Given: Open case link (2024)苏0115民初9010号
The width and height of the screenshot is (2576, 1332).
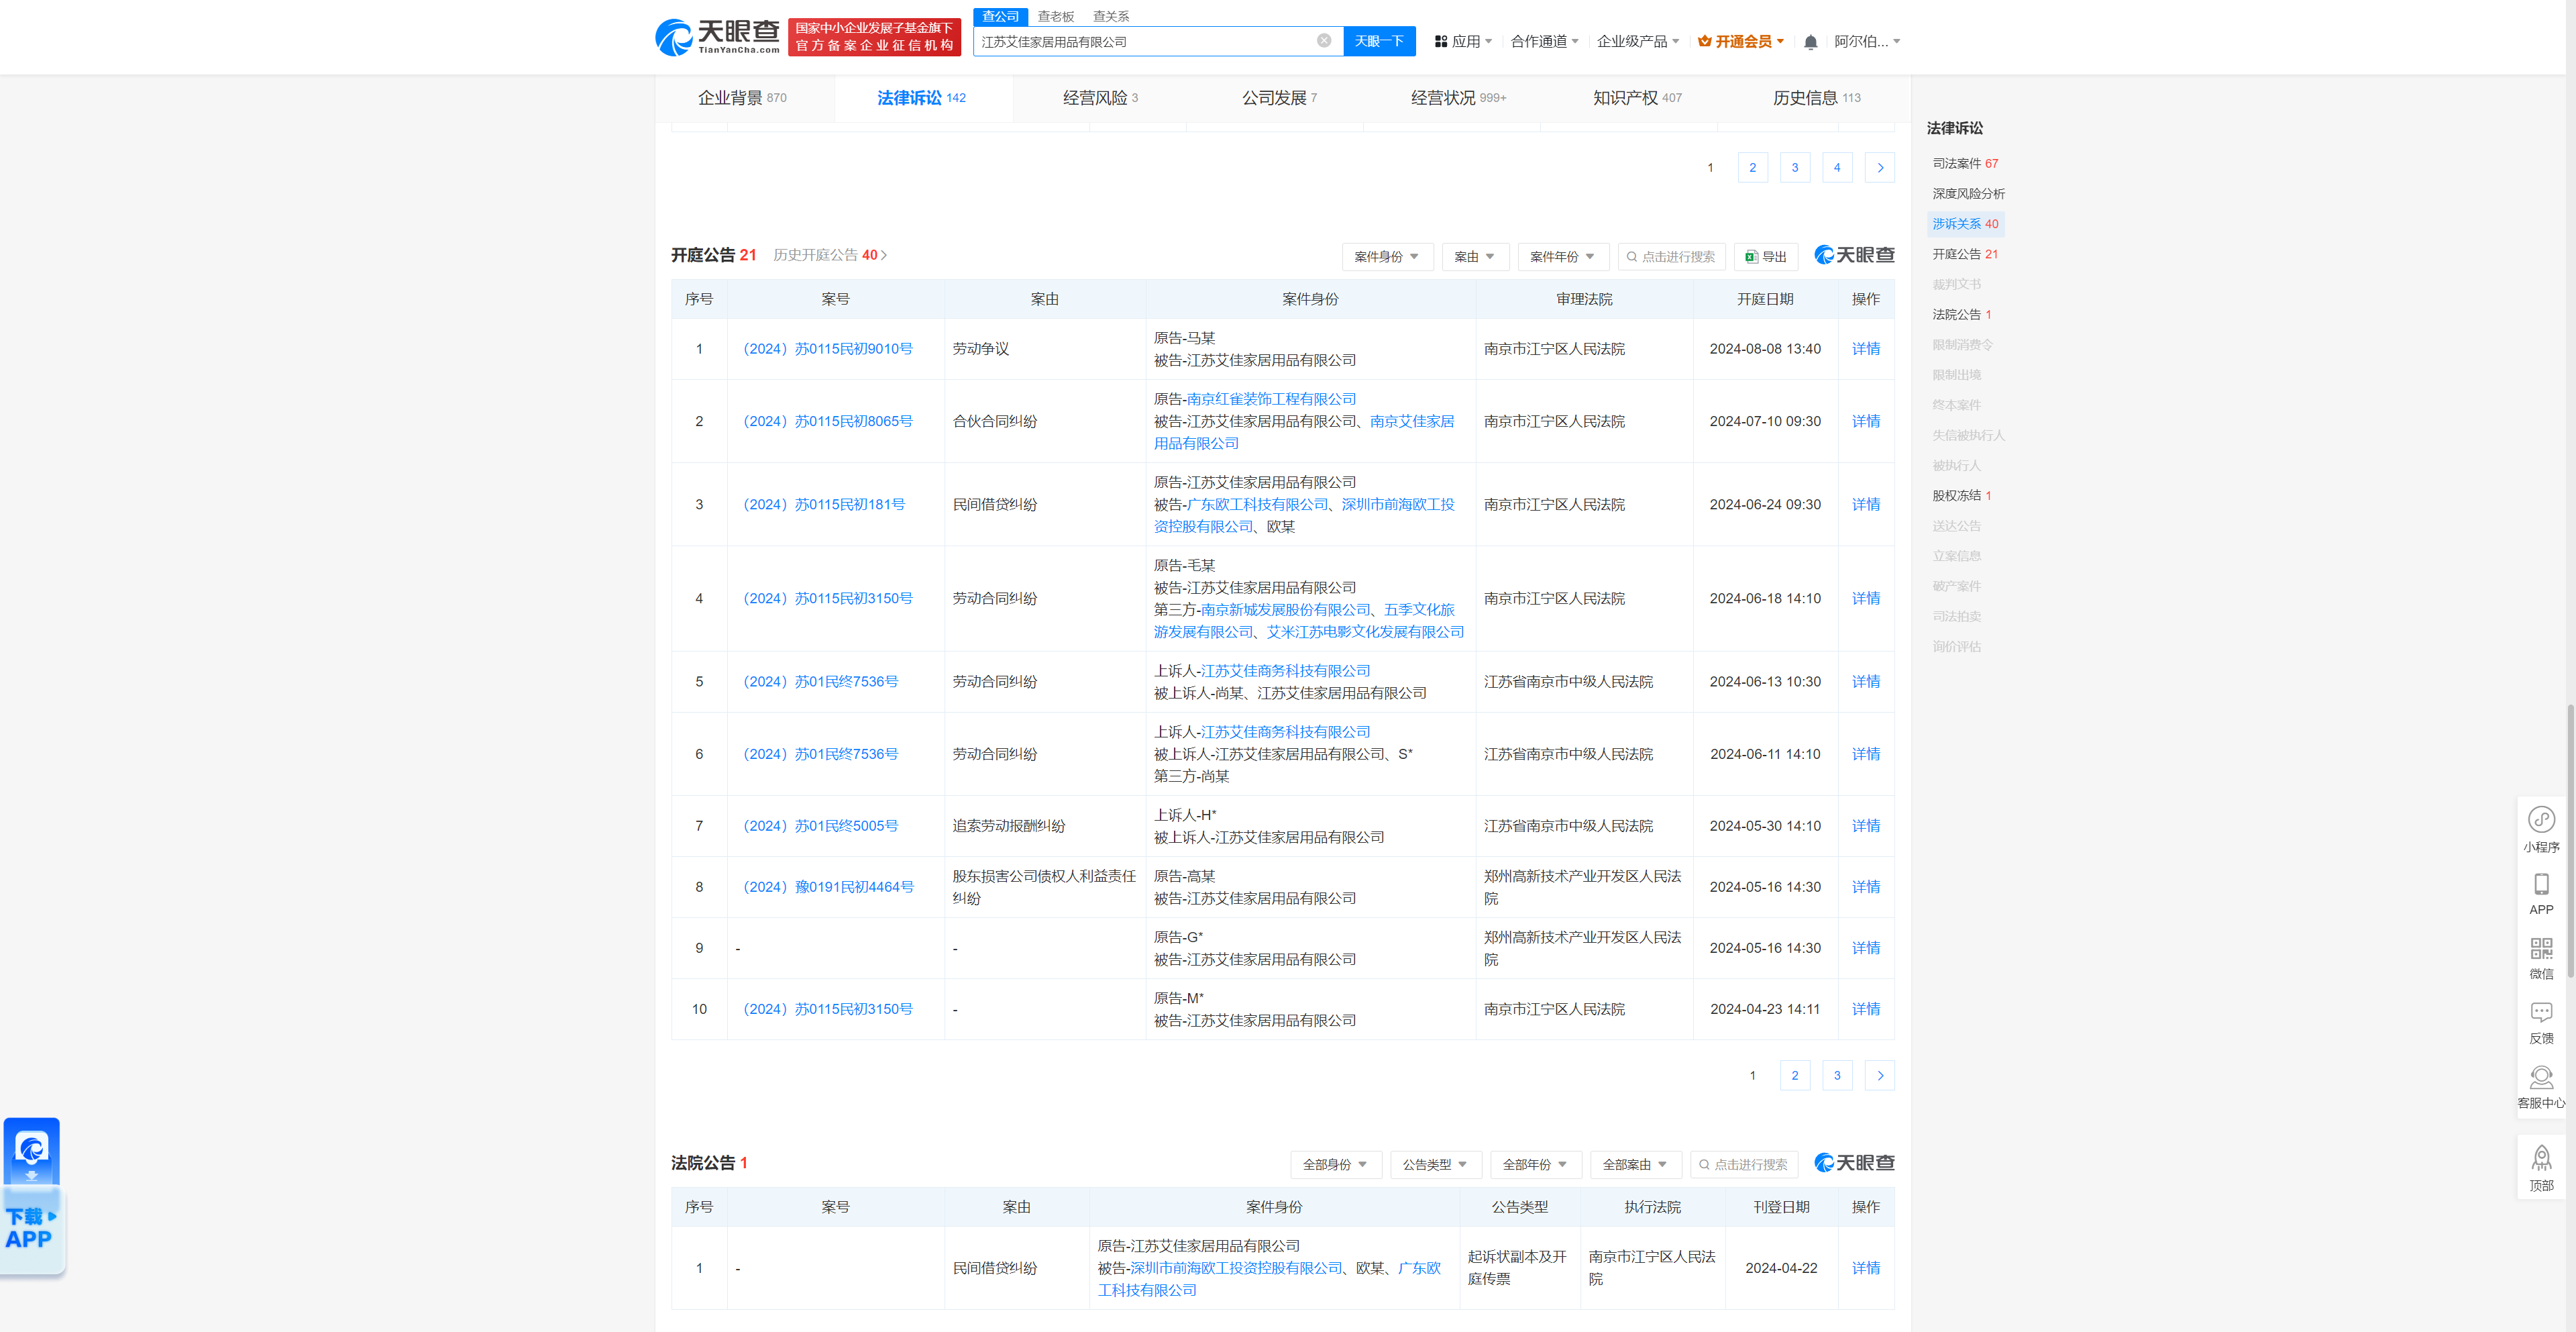Looking at the screenshot, I should (x=828, y=349).
